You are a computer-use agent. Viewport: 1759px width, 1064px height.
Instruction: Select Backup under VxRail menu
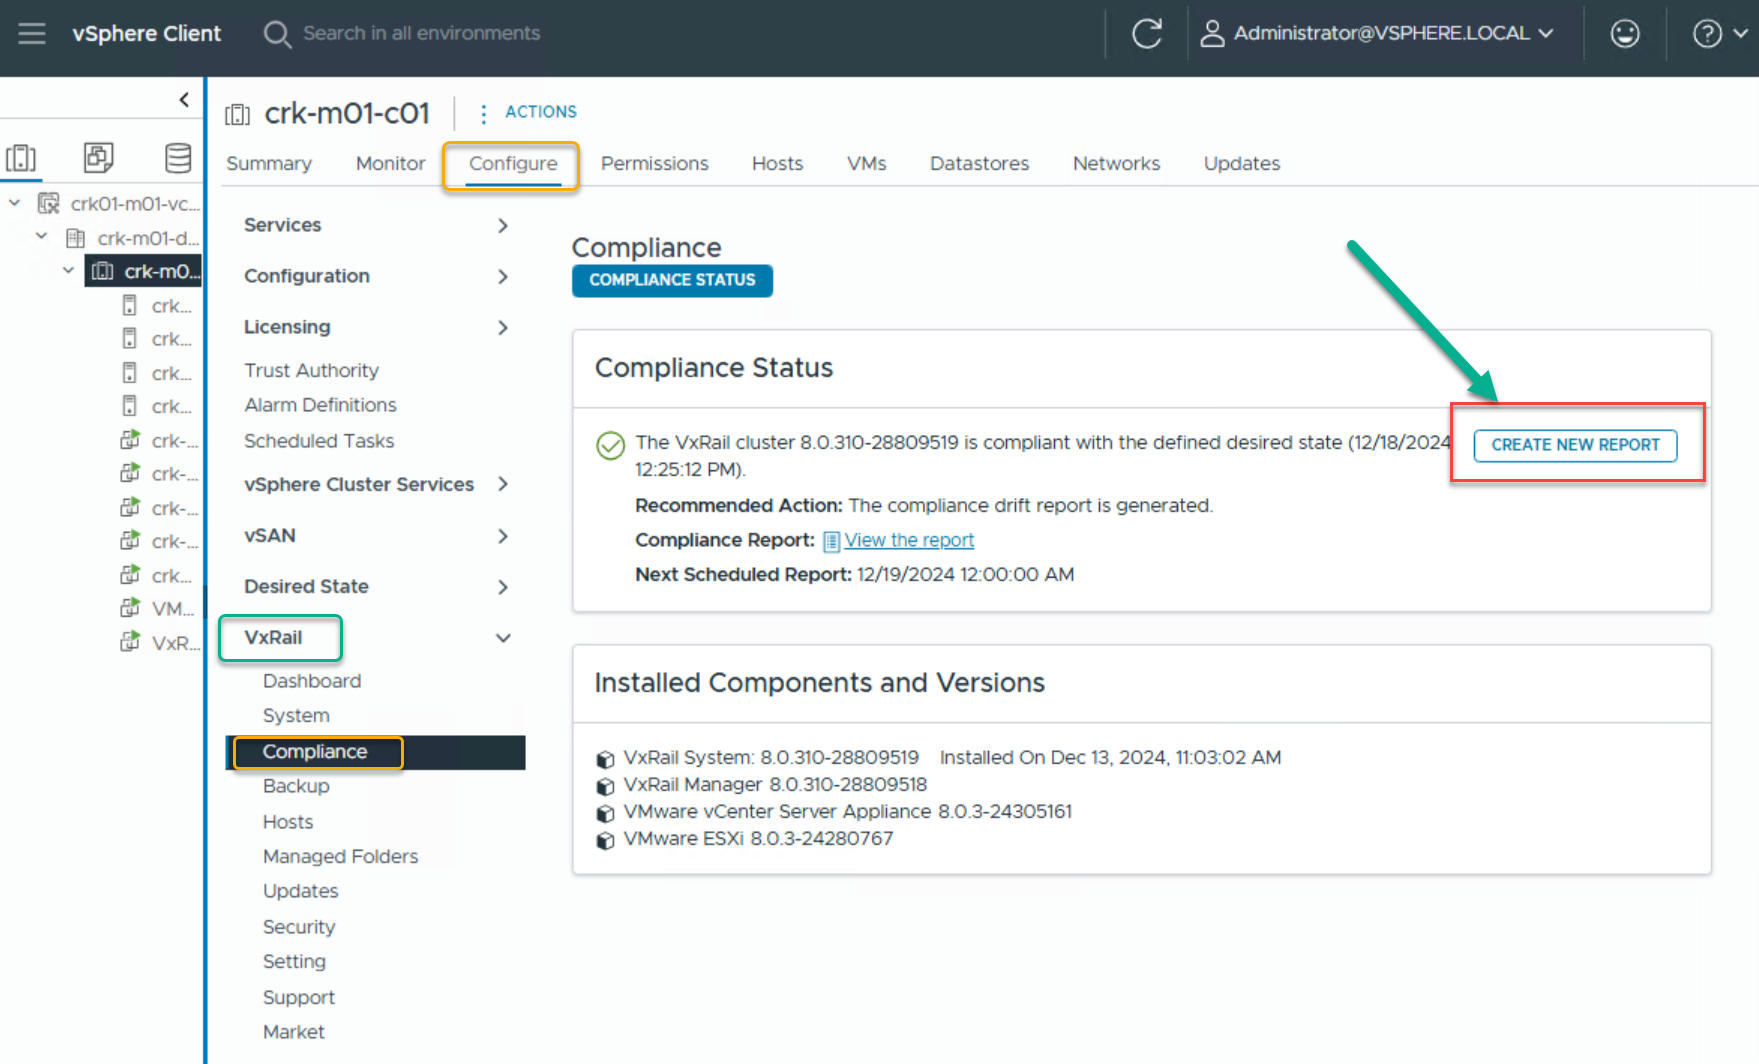(x=296, y=786)
